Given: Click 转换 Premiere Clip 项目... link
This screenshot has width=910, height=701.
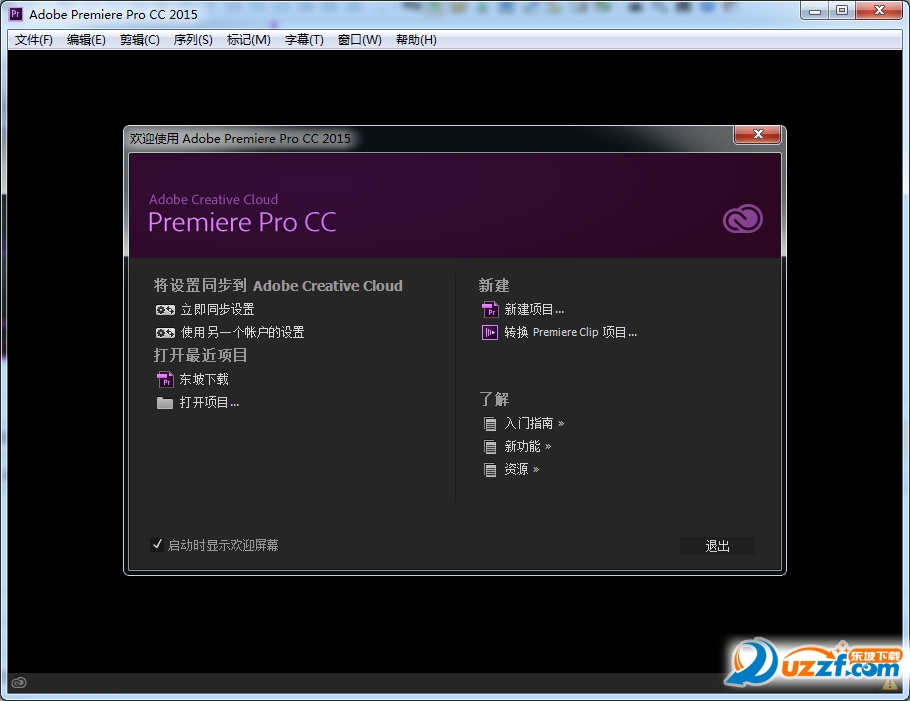Looking at the screenshot, I should [x=570, y=333].
